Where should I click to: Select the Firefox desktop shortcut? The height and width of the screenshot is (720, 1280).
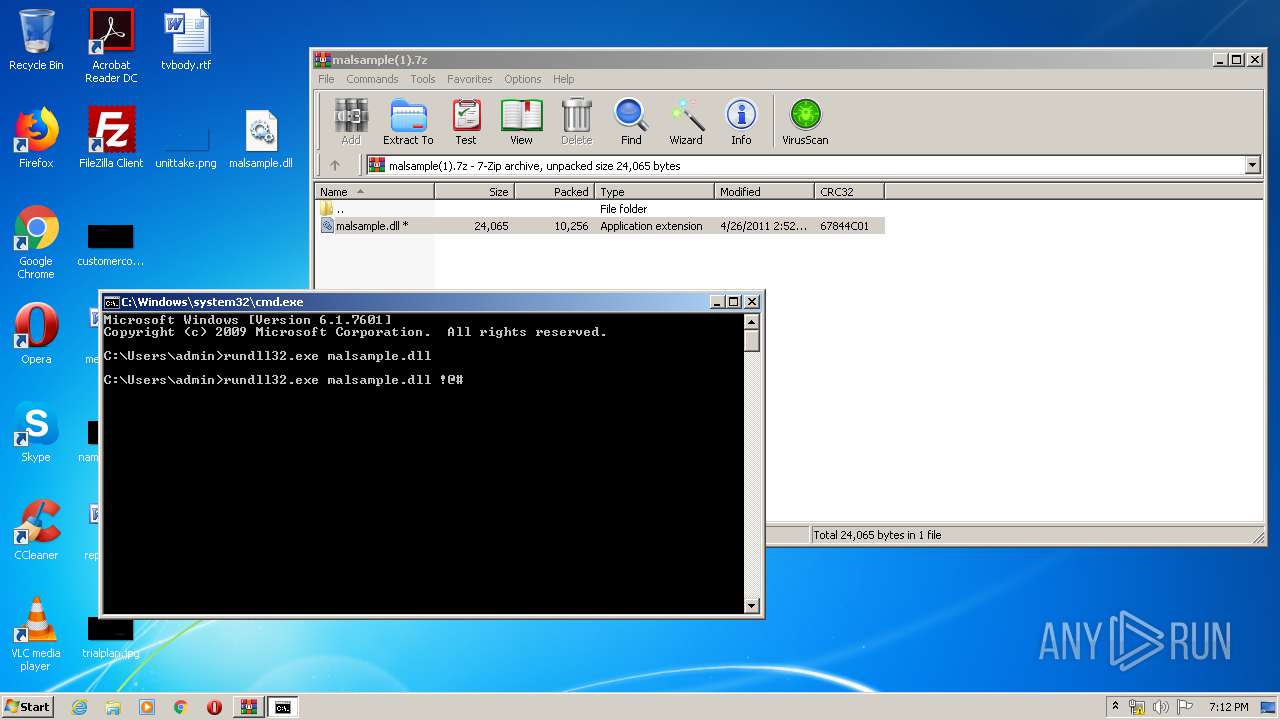[36, 138]
